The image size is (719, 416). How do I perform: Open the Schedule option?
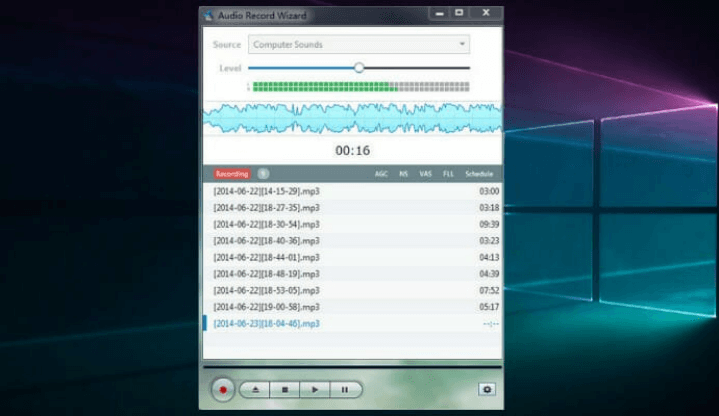click(479, 174)
